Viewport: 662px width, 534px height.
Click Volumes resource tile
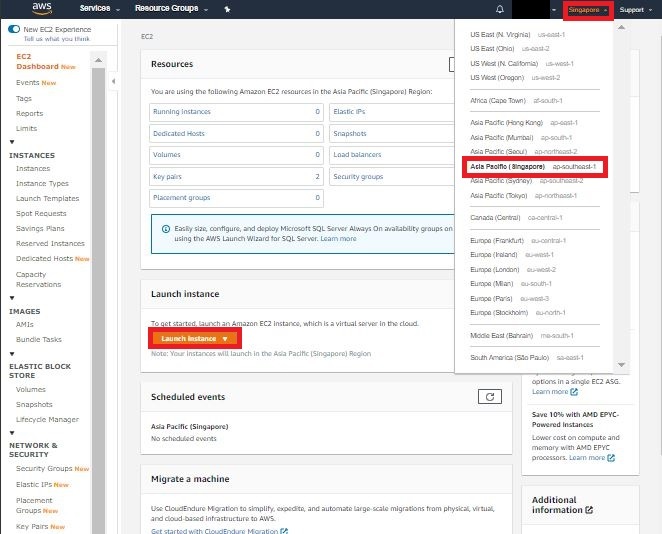(x=236, y=155)
